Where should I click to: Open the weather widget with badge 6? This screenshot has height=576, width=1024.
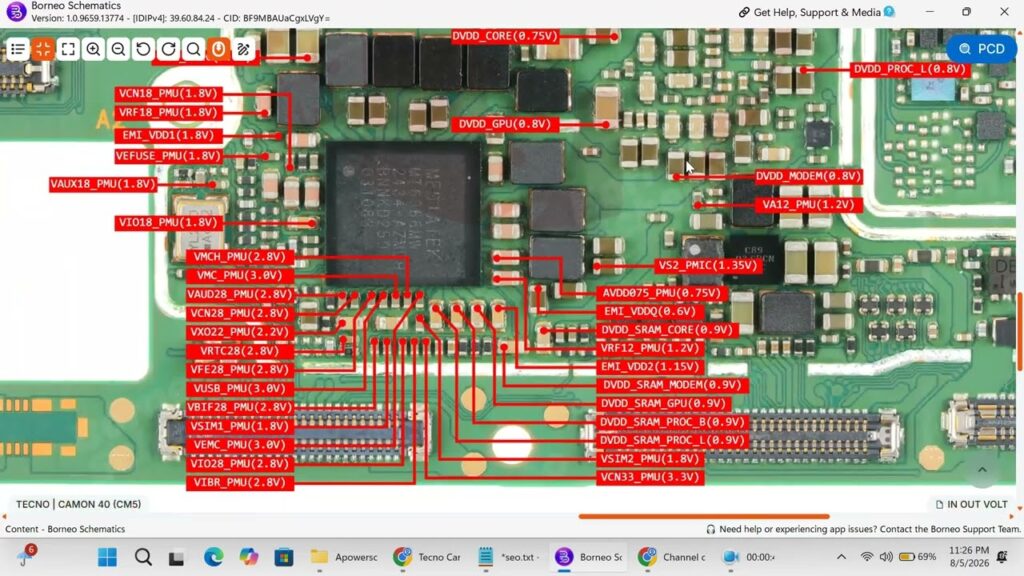click(26, 556)
